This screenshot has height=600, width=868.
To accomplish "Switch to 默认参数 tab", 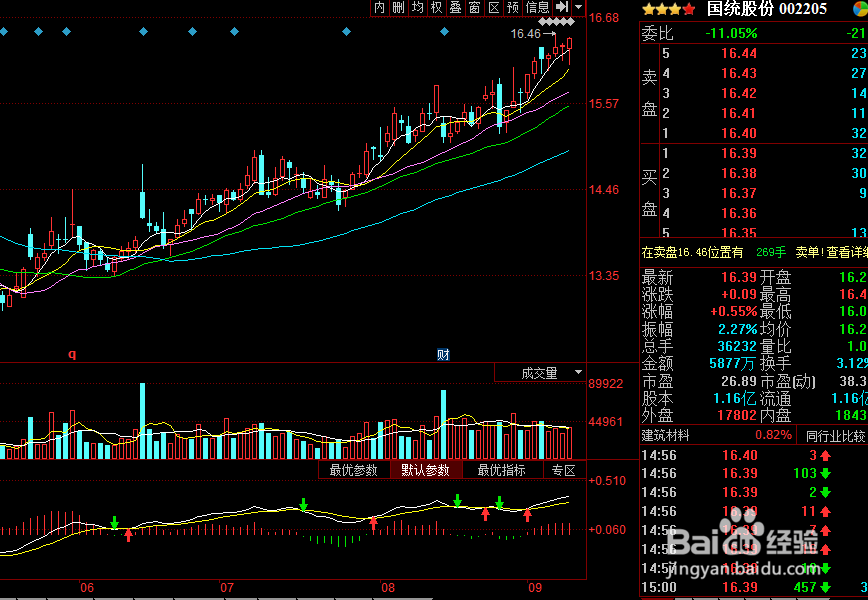I will (x=425, y=470).
